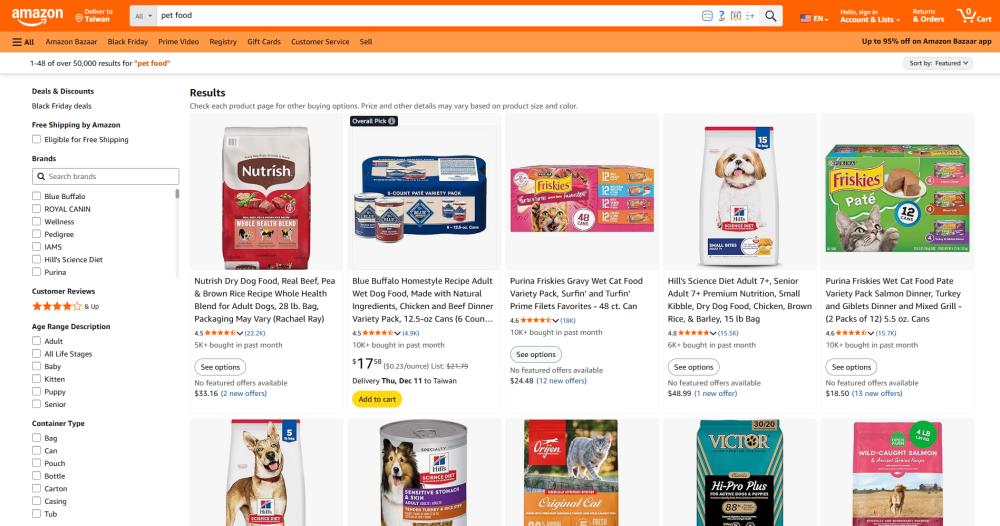Click the question mark icon in search bar
Screen dimensions: 1000x526
click(721, 16)
